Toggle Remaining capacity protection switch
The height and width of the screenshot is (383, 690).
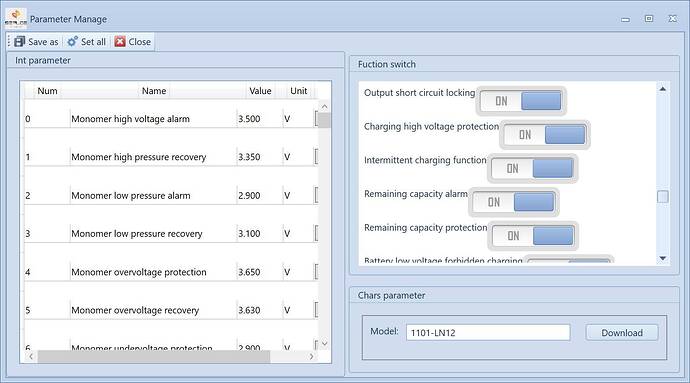click(533, 236)
